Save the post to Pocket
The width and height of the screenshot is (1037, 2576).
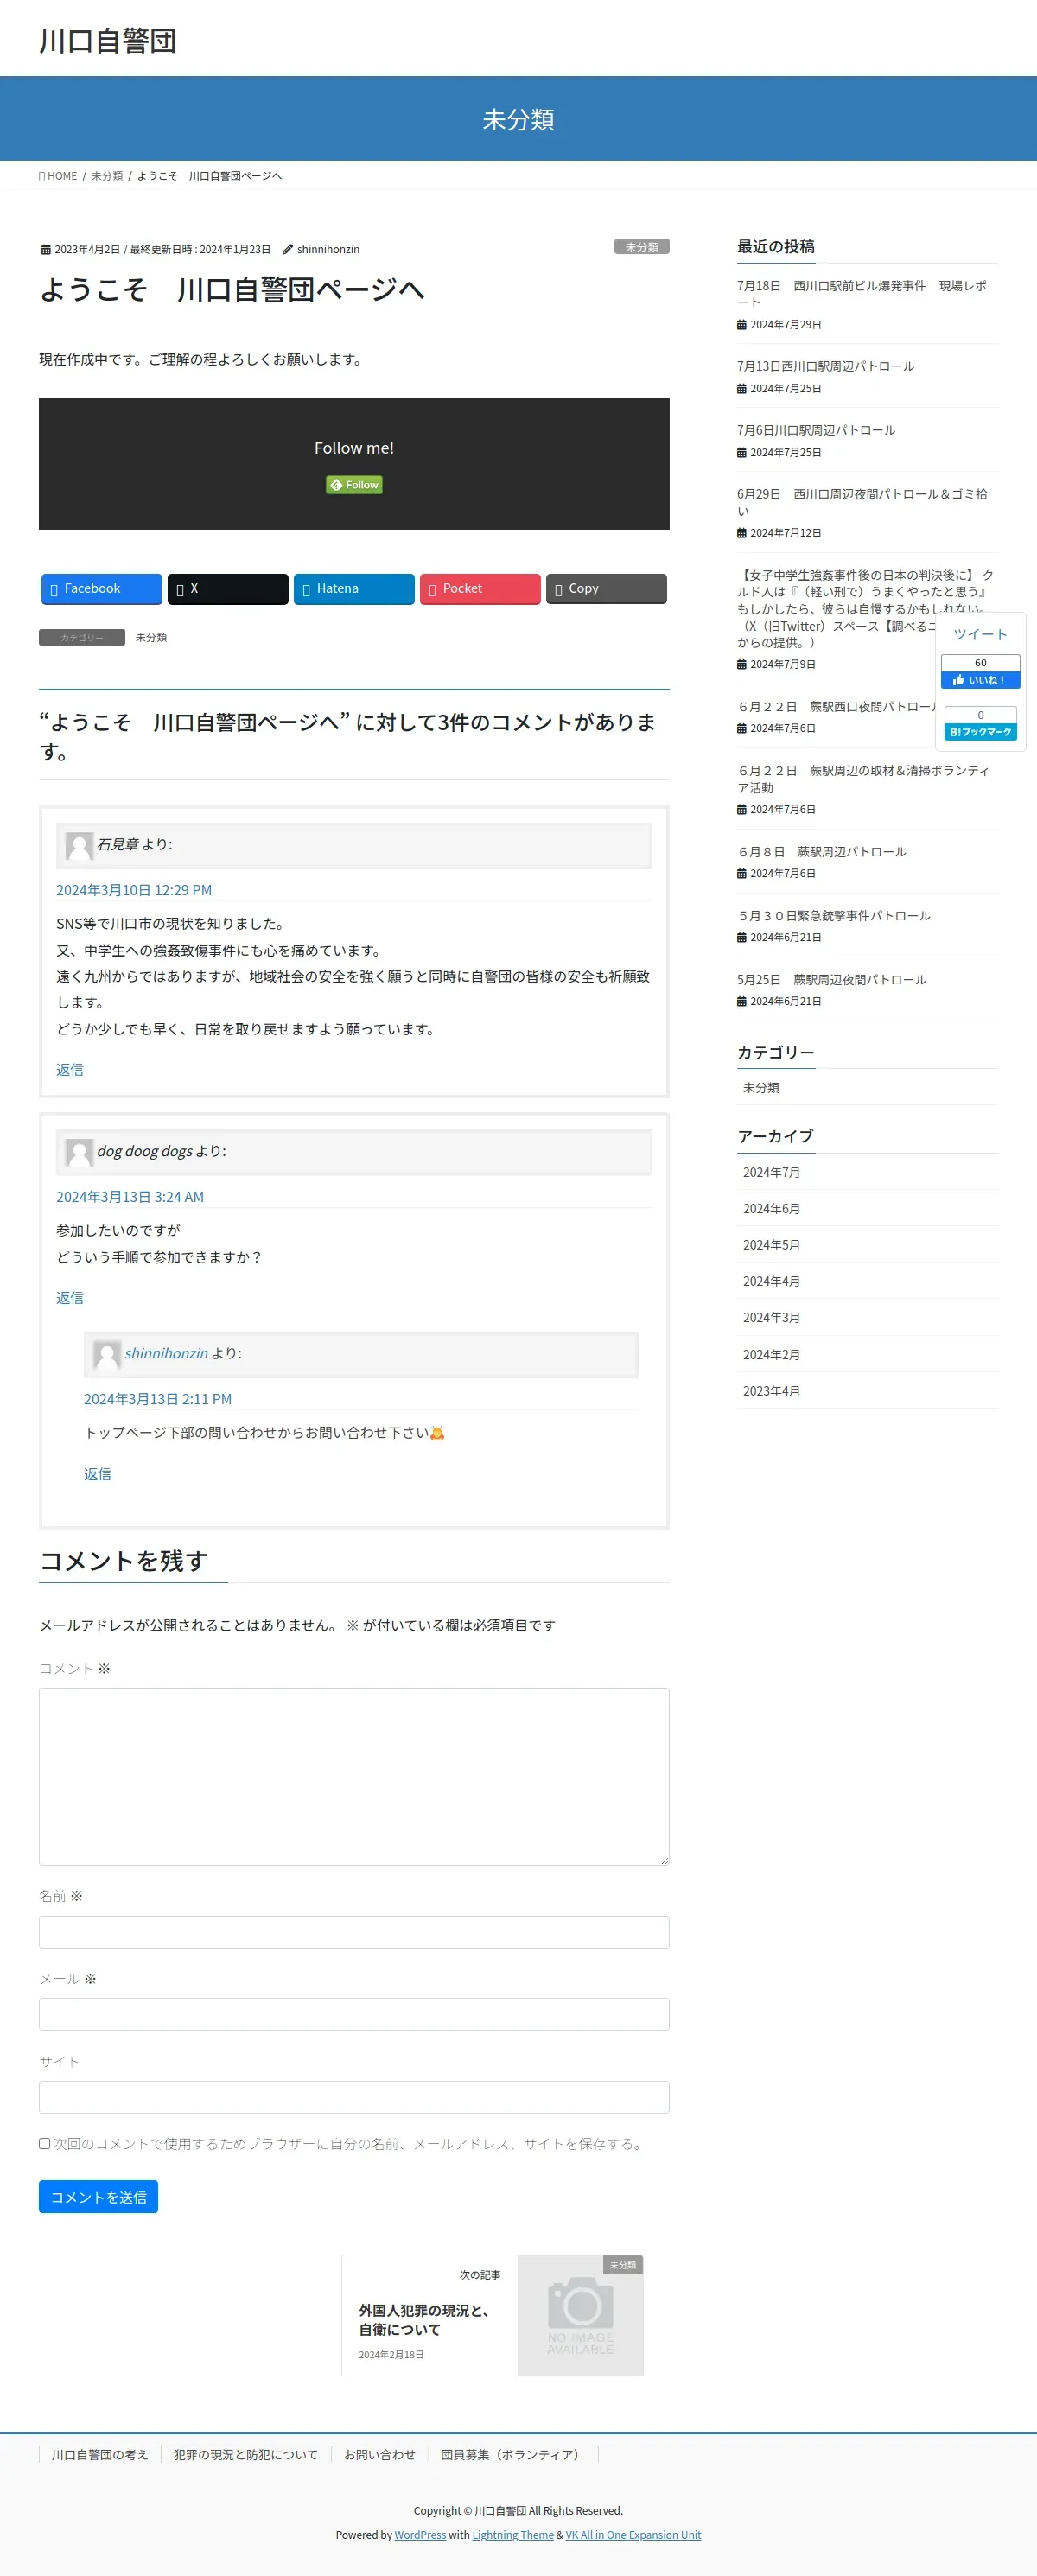pyautogui.click(x=480, y=589)
